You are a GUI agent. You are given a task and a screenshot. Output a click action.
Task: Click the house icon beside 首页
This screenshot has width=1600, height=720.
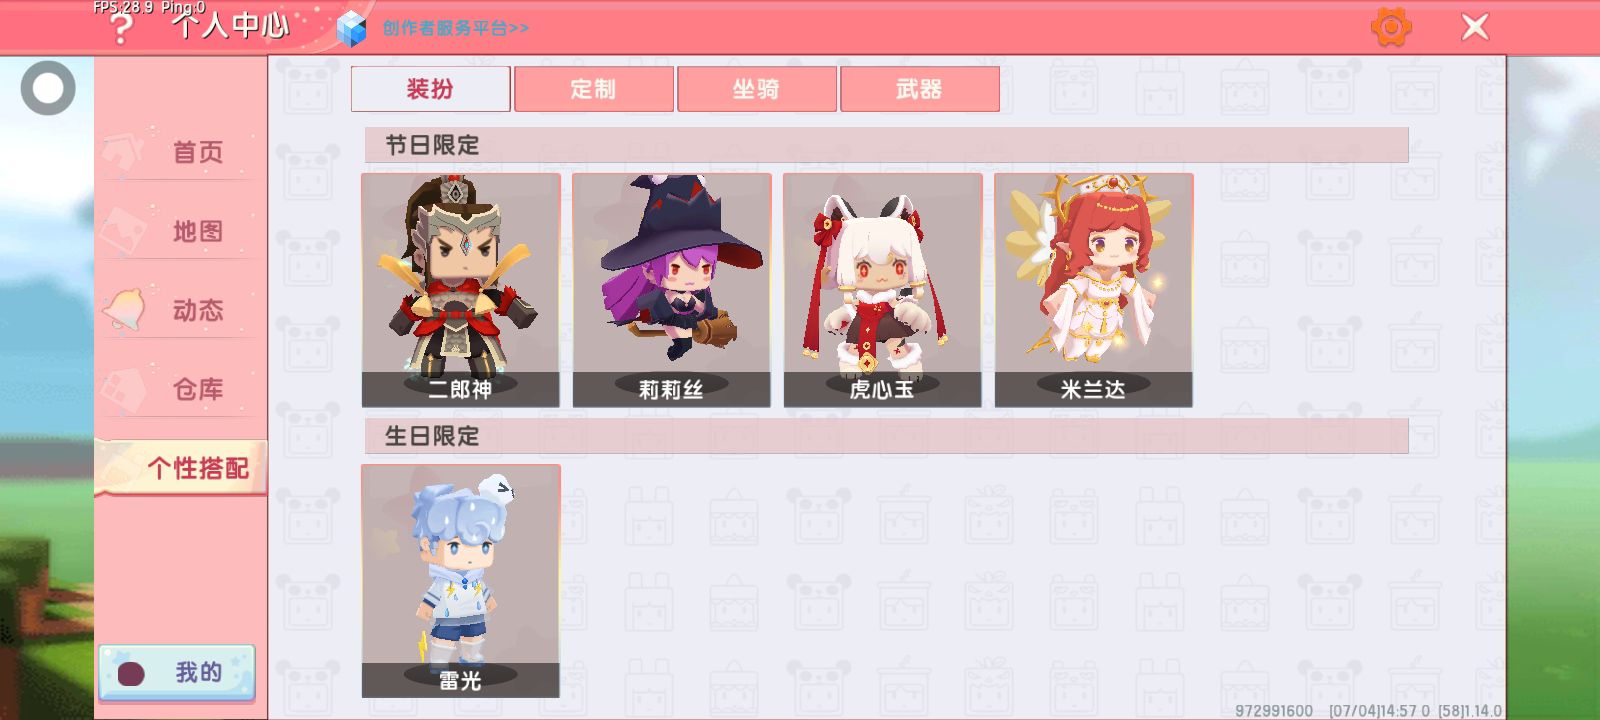(x=124, y=151)
